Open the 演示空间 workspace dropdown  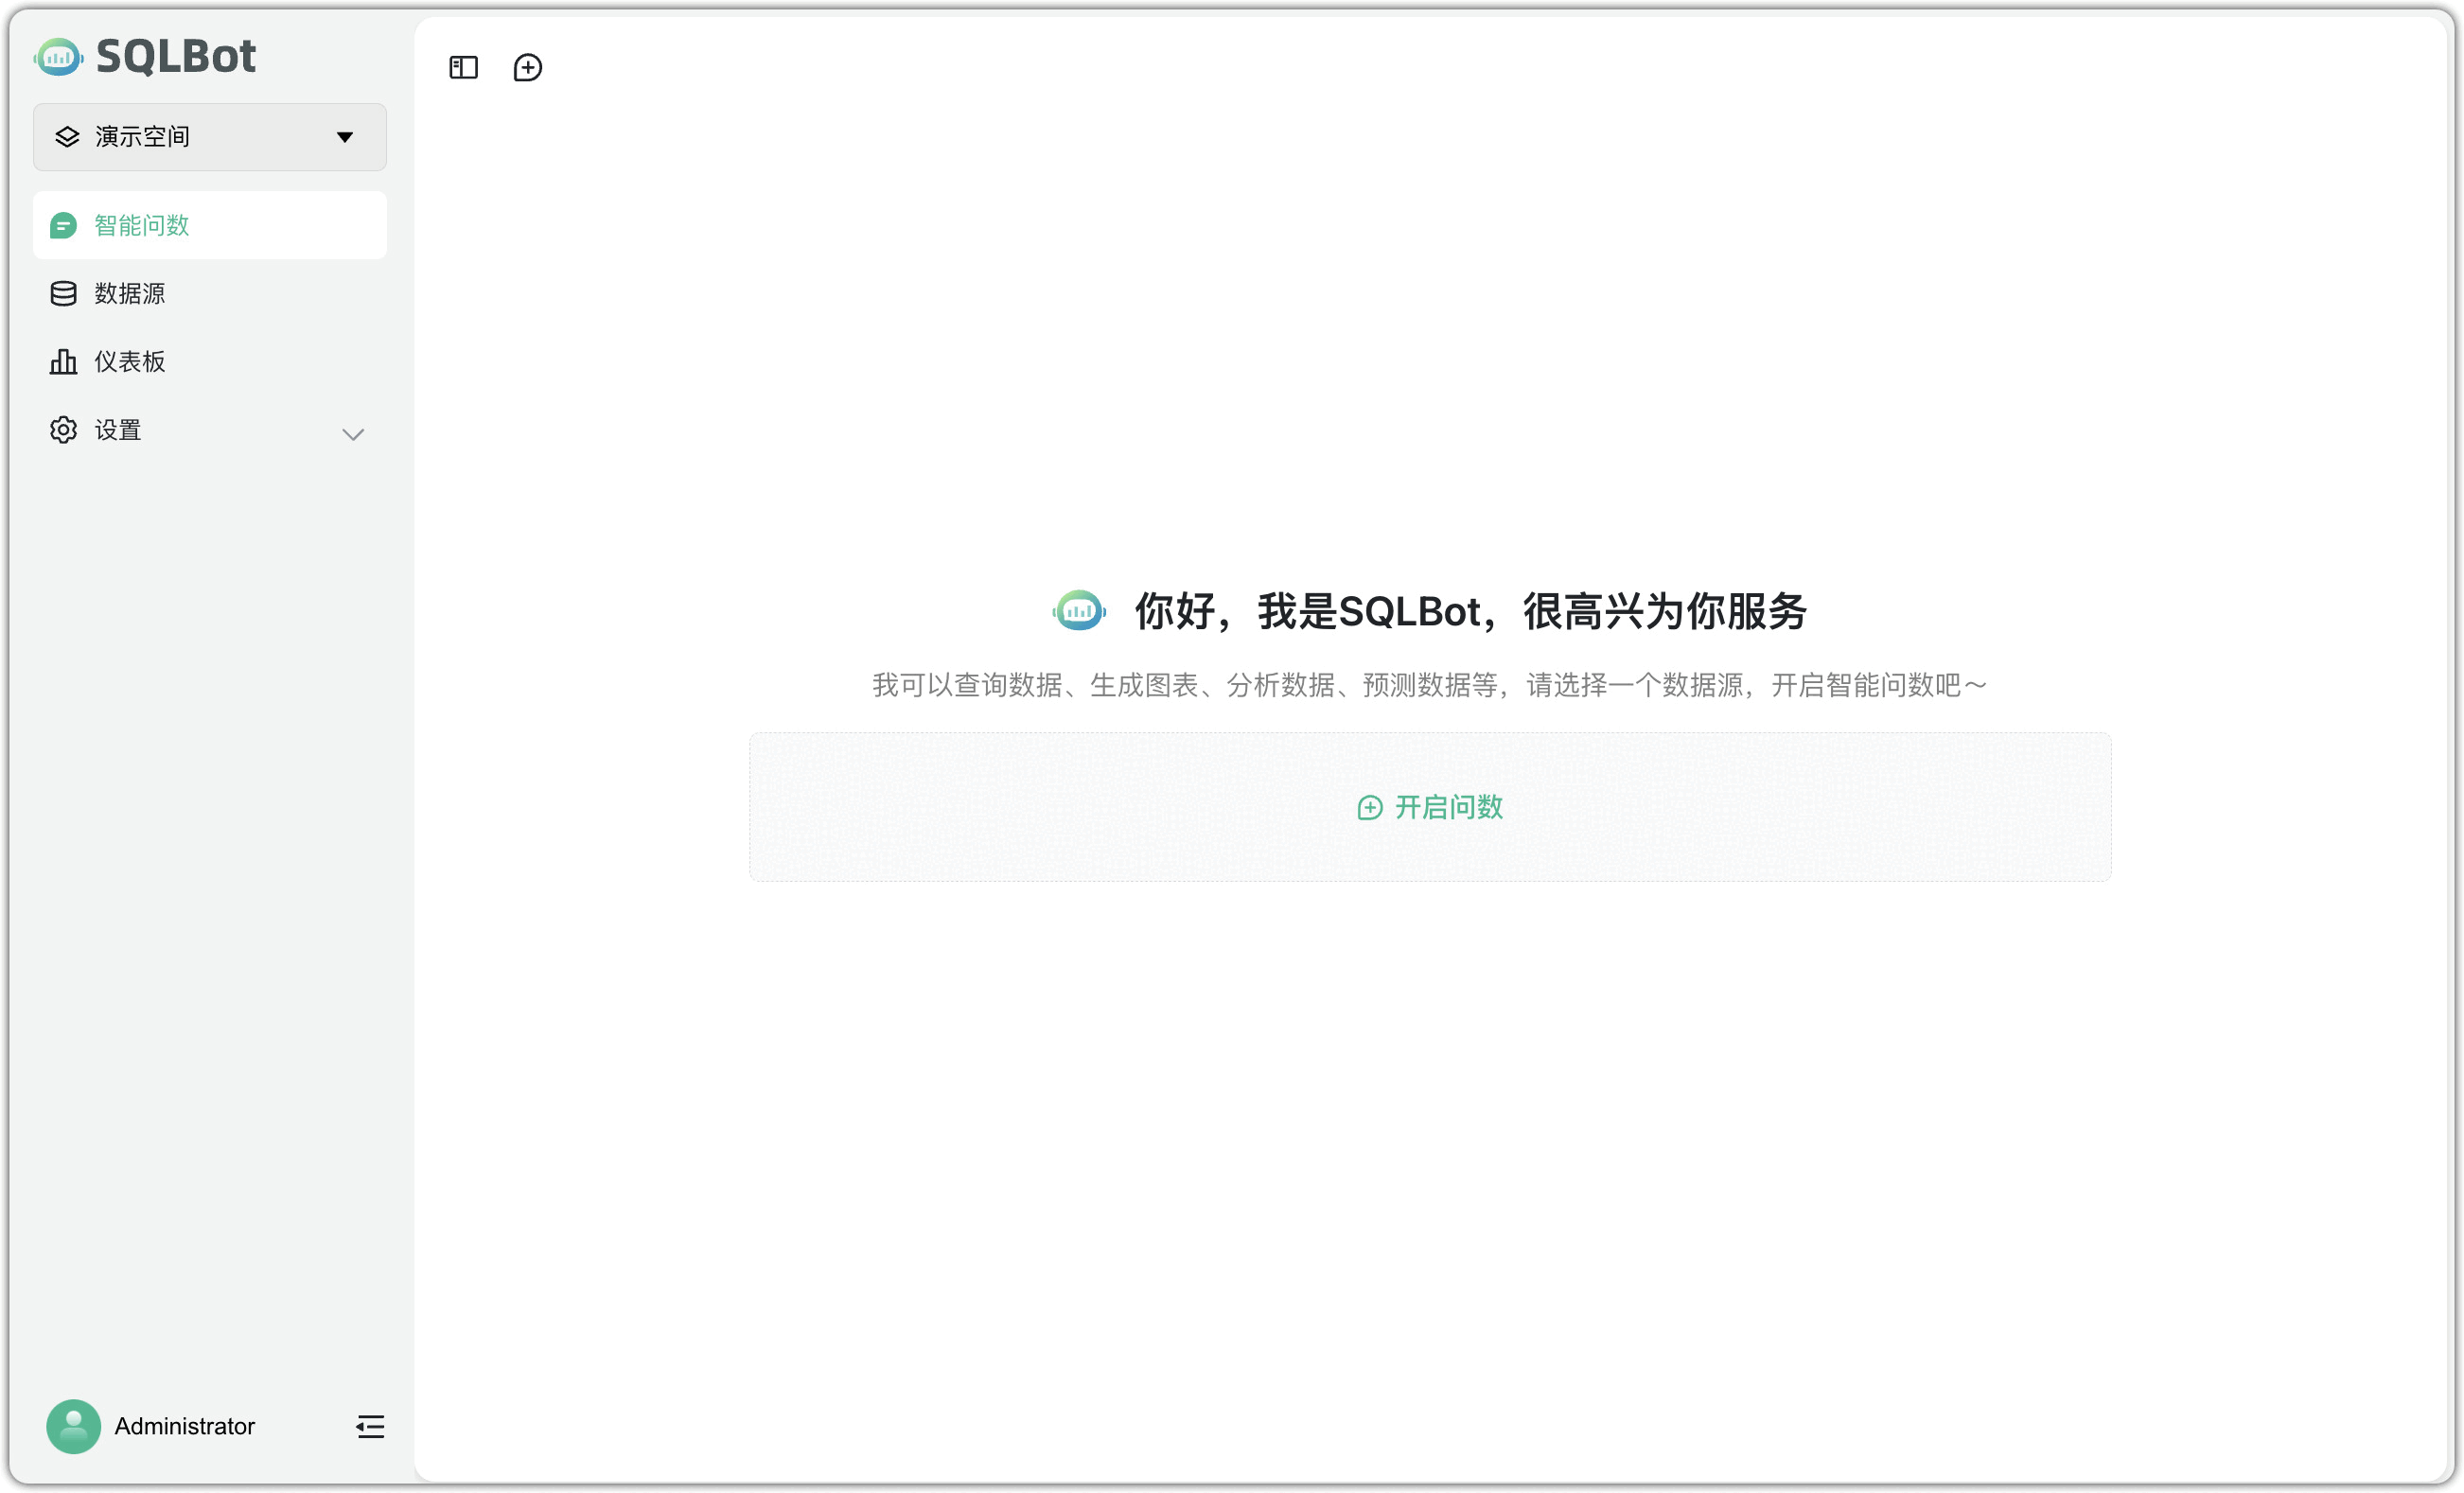point(209,137)
